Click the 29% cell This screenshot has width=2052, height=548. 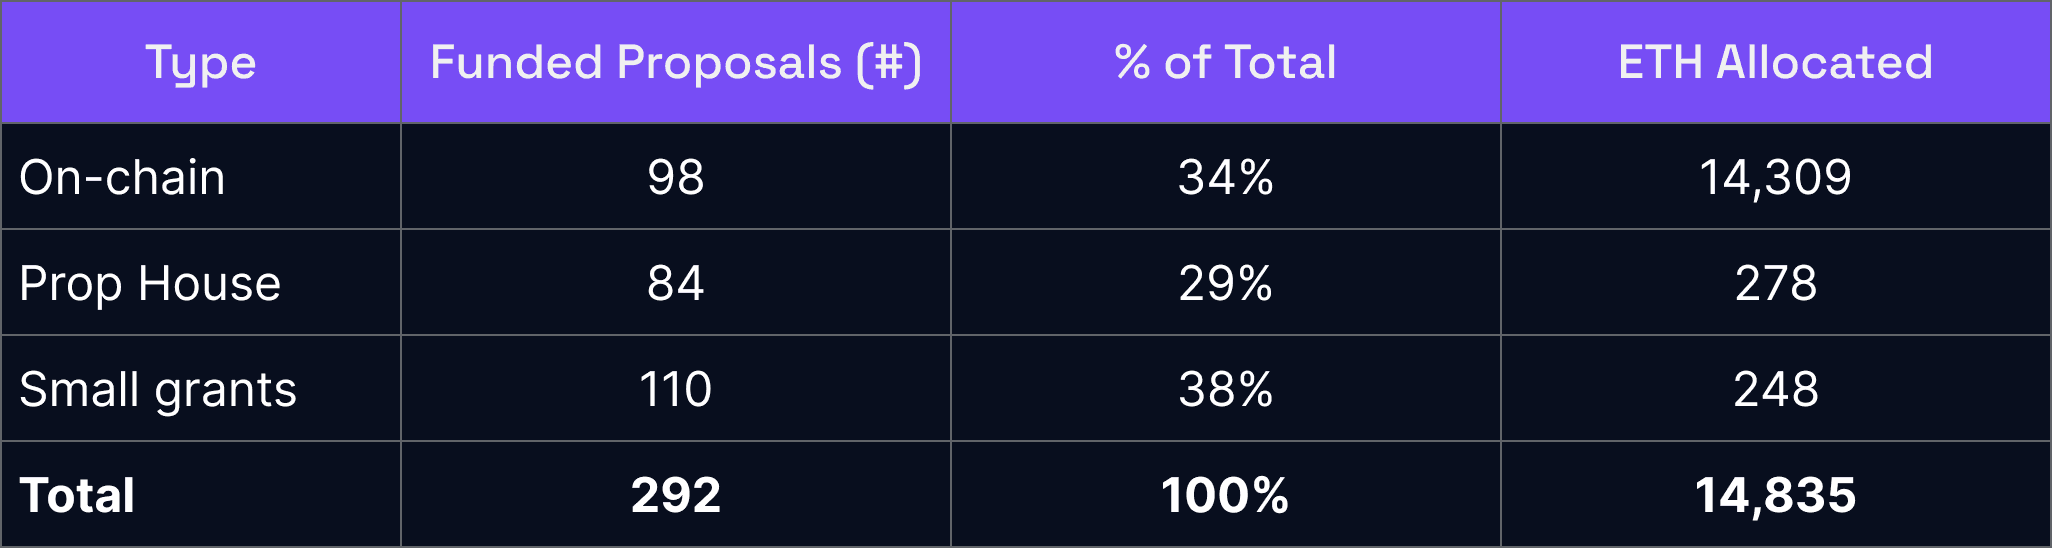tap(1226, 283)
